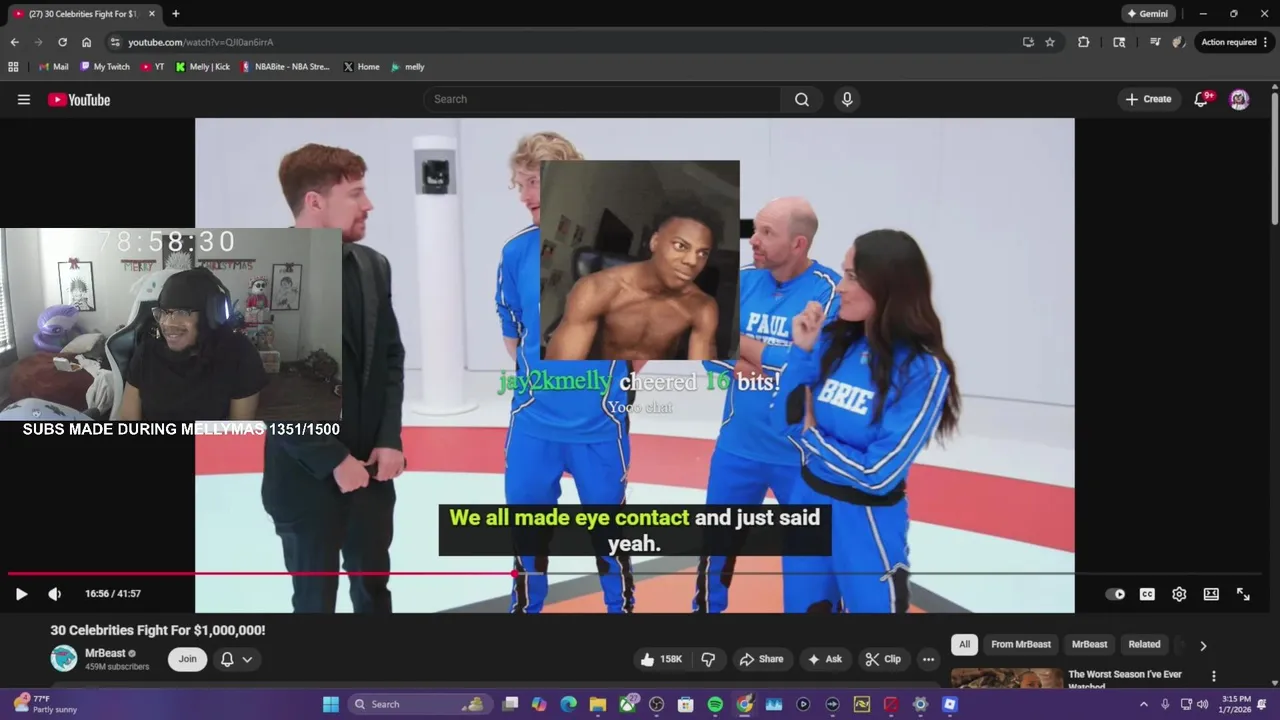The width and height of the screenshot is (1280, 720).
Task: Select the All filter chip
Action: click(964, 645)
